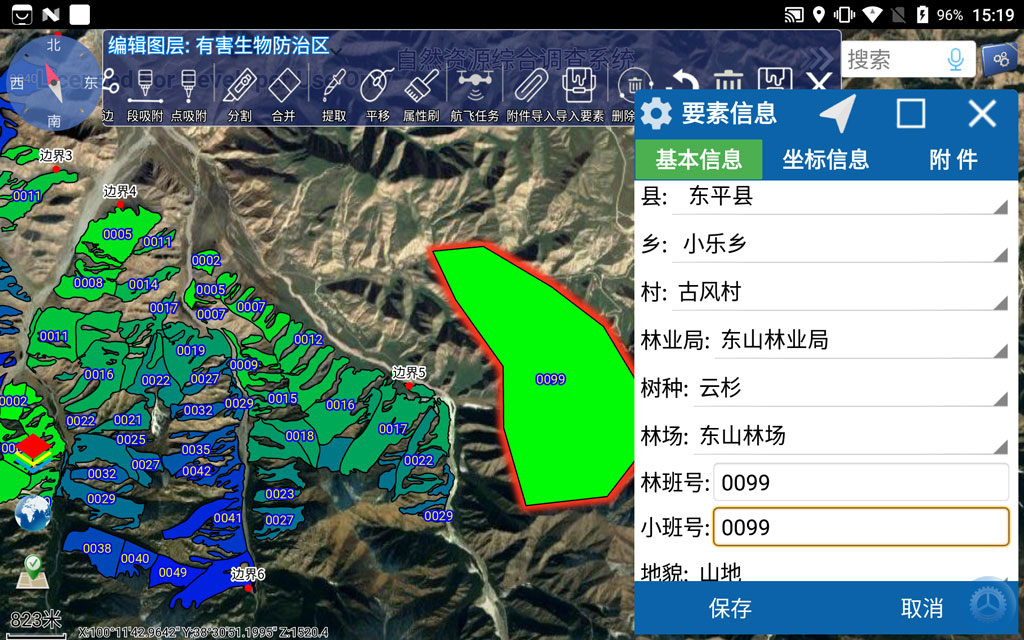This screenshot has width=1024, height=640.
Task: Click the 林班号 input field
Action: 860,483
